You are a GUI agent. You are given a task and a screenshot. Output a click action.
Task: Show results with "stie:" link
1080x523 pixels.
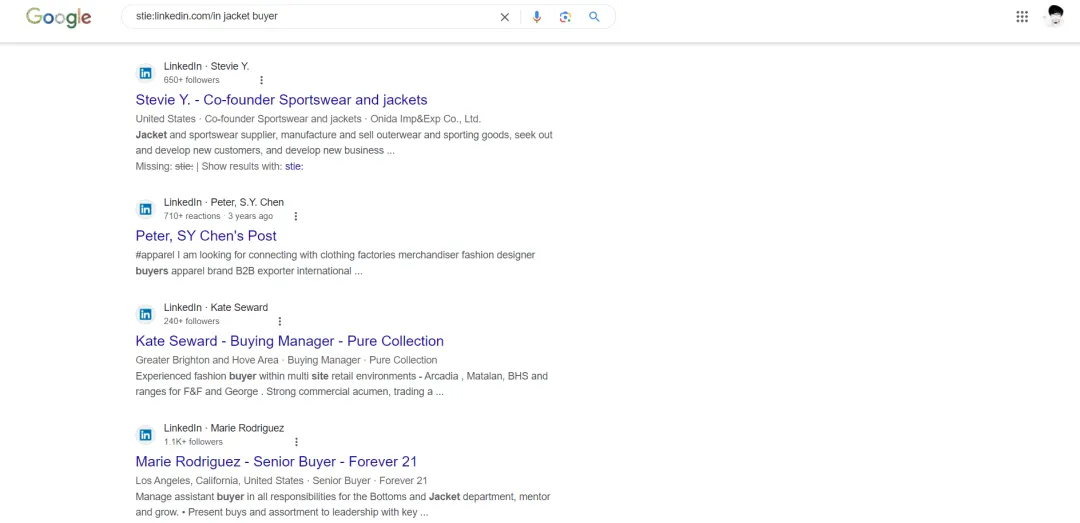coord(294,166)
